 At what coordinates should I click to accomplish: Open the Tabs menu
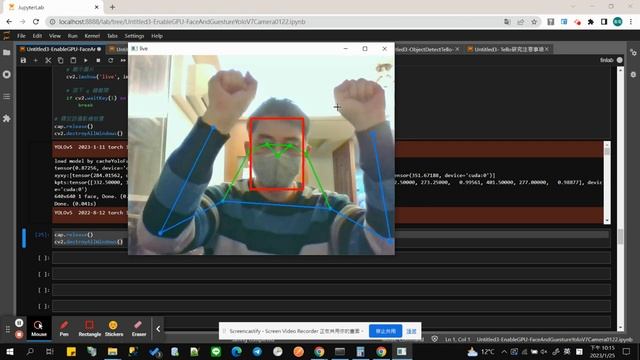(112, 36)
